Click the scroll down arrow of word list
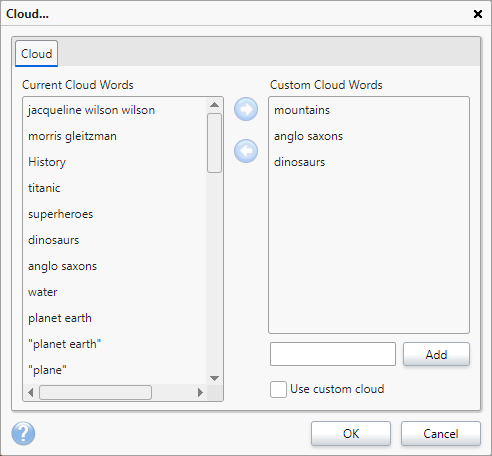 [214, 378]
